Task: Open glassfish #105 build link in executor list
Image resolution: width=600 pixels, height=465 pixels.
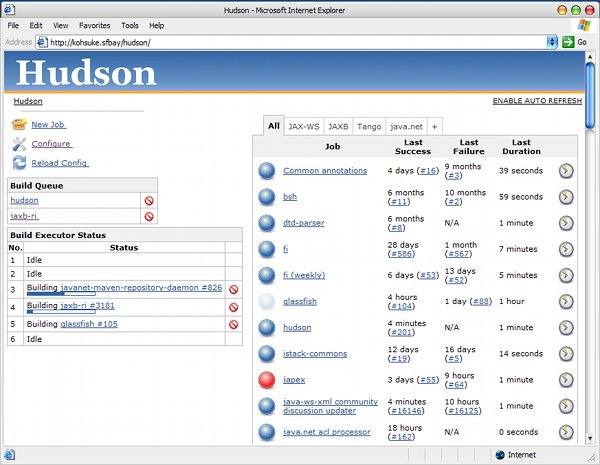Action: click(89, 324)
